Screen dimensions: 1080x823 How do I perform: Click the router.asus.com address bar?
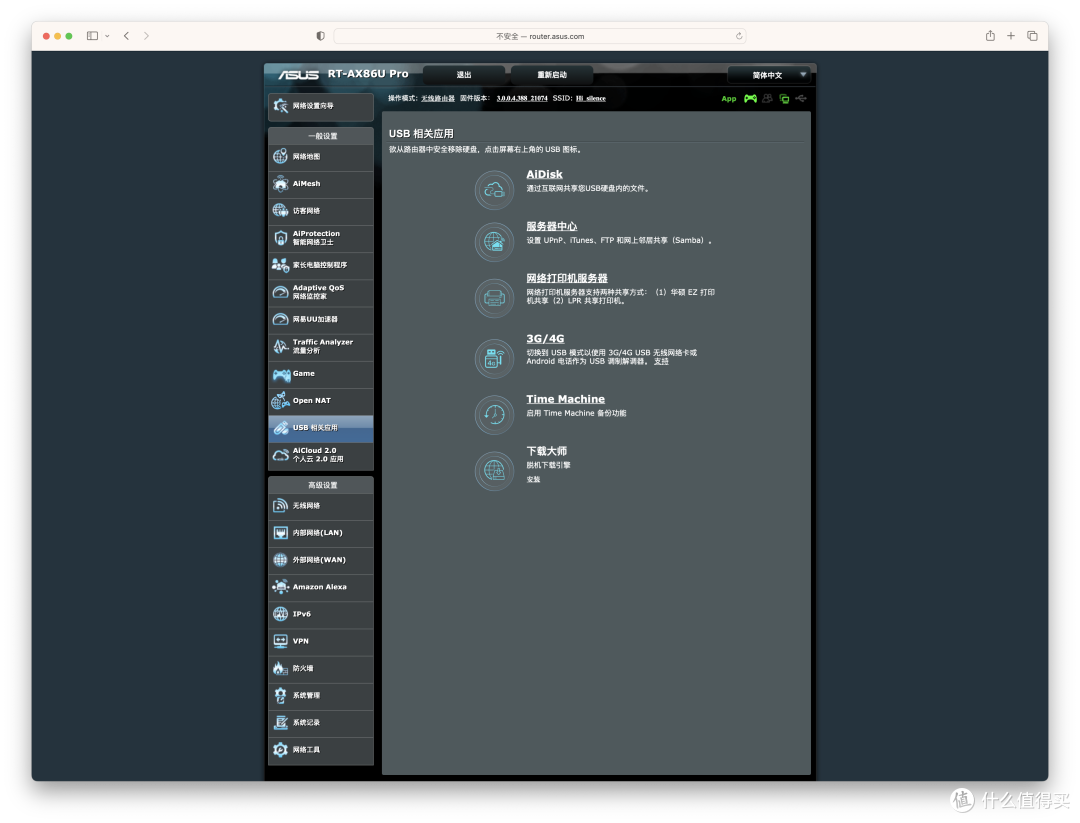(540, 36)
